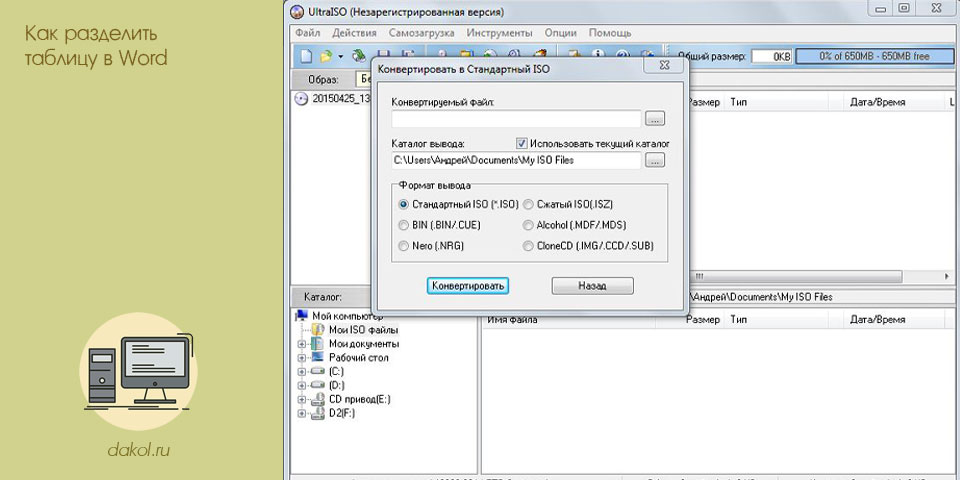Click the Общий размер 0KB field
Viewport: 960px width, 480px height.
point(771,56)
